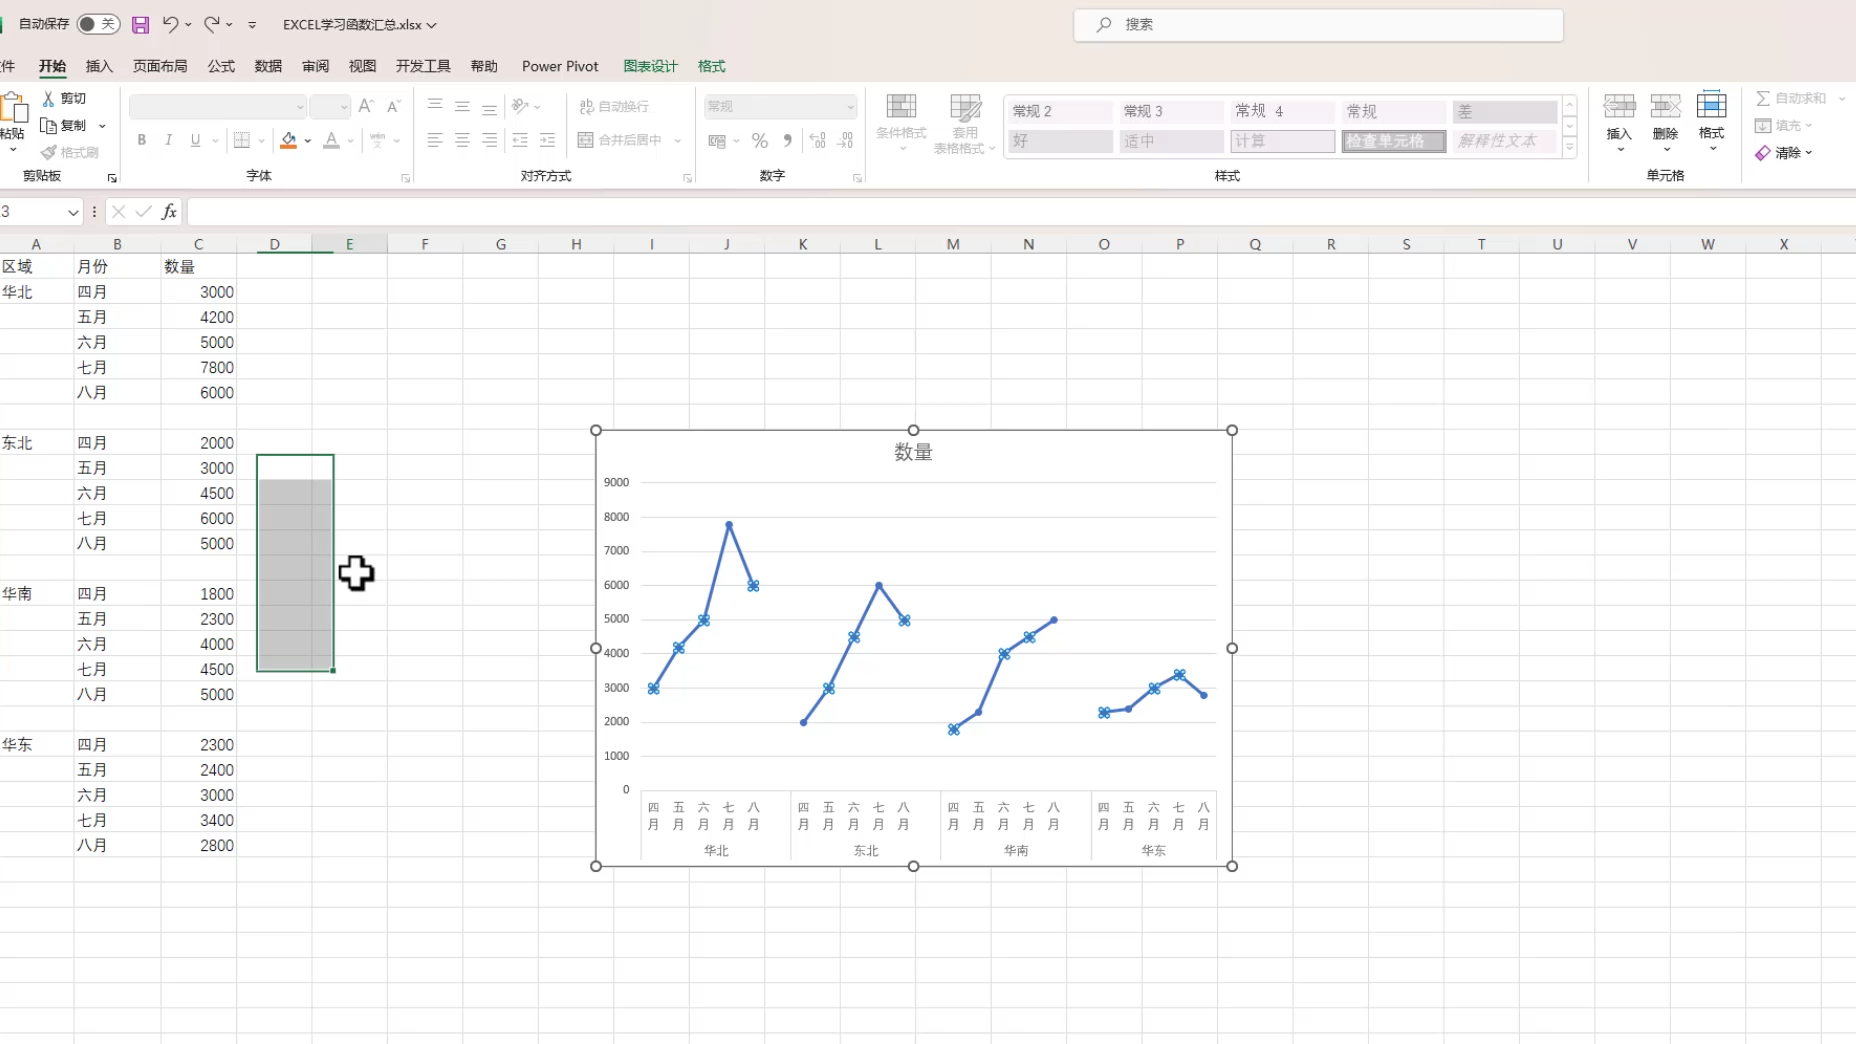This screenshot has height=1044, width=1856.
Task: Click the Undo arrow icon
Action: 170,24
